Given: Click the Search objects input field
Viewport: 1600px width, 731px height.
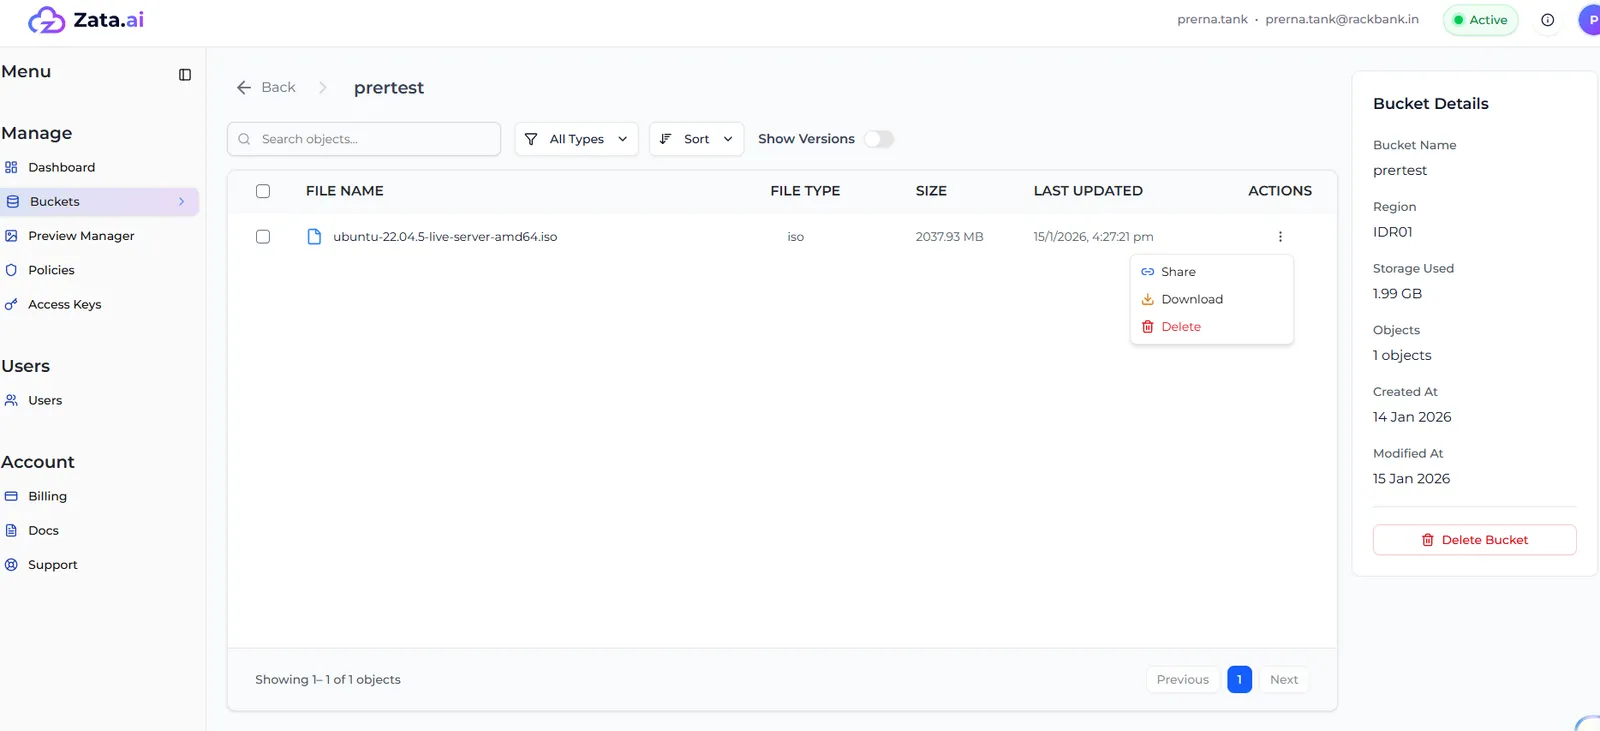Looking at the screenshot, I should pos(364,139).
